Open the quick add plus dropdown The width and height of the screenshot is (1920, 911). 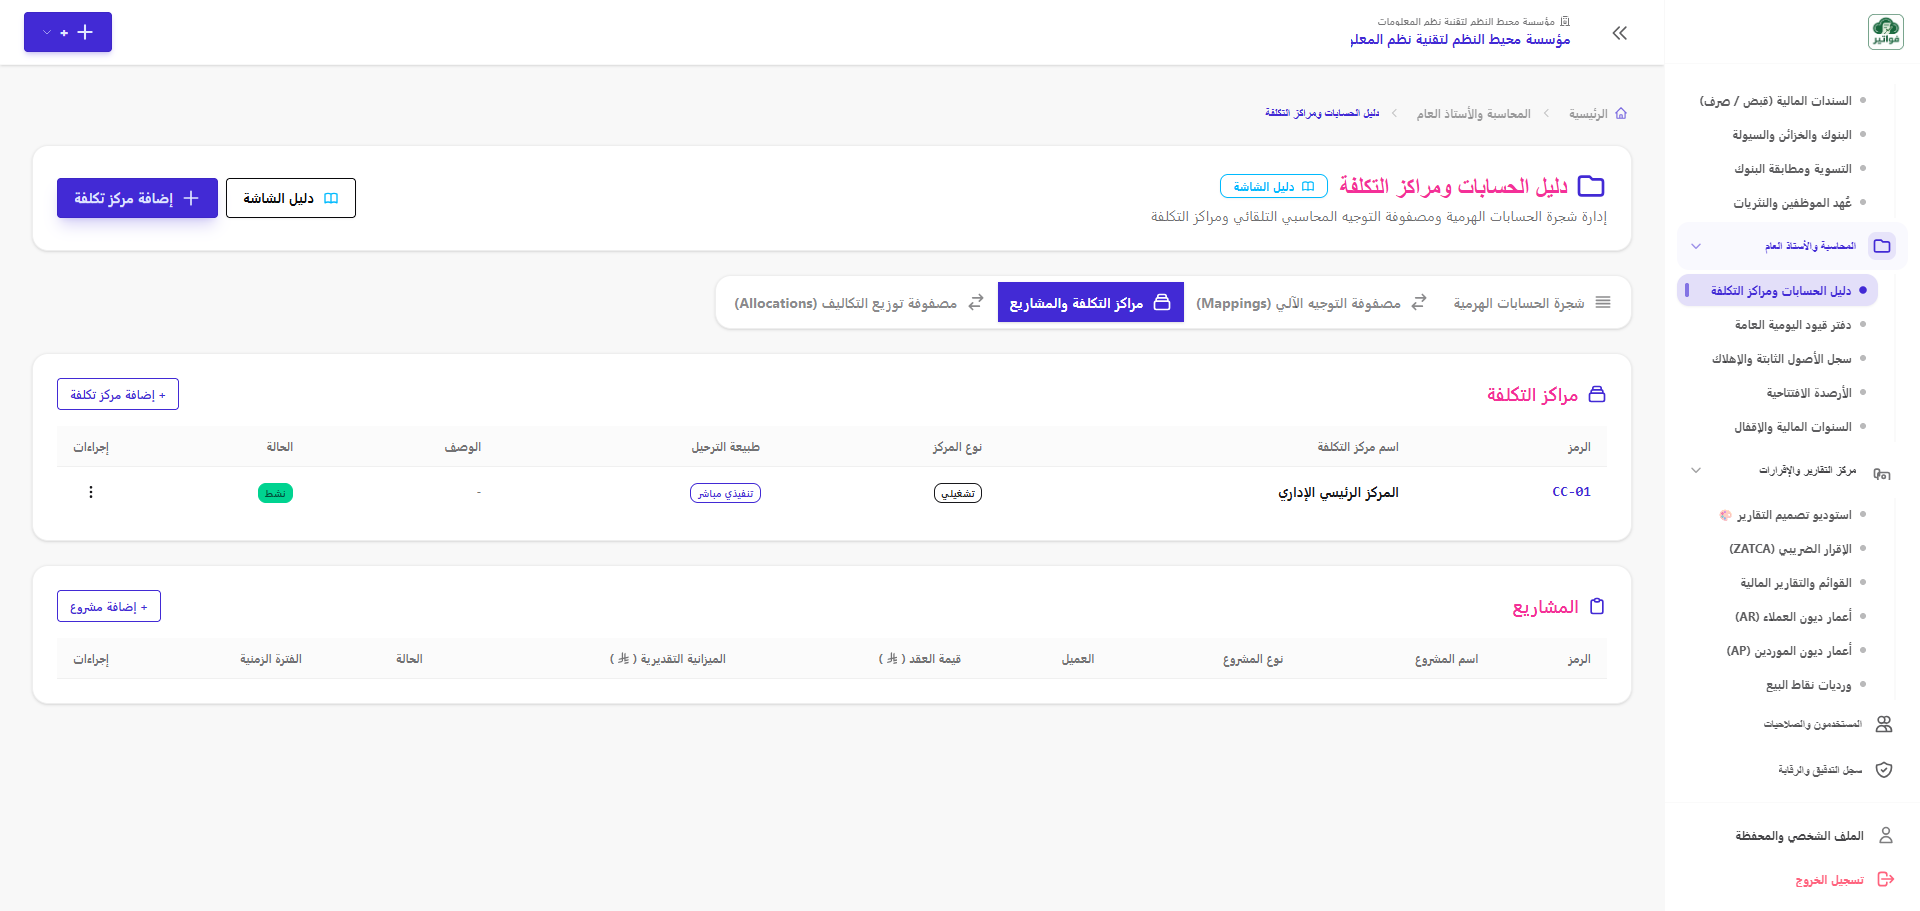(x=68, y=32)
